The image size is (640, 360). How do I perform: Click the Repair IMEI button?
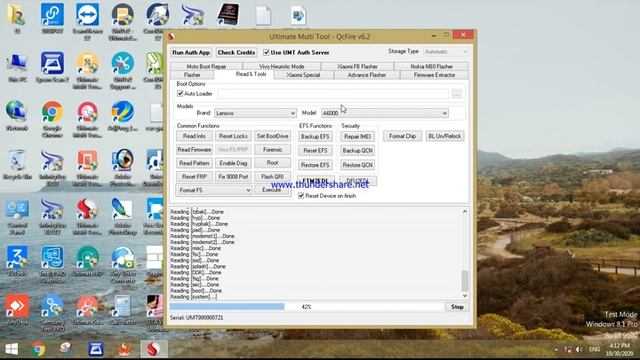tap(358, 136)
